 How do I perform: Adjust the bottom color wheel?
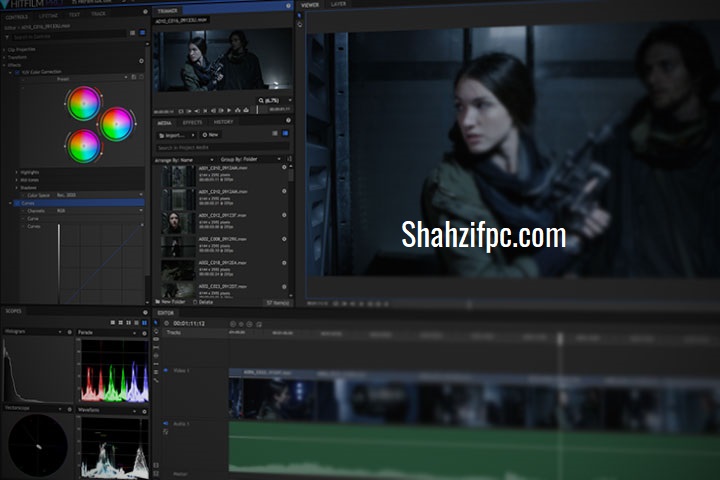click(x=84, y=146)
